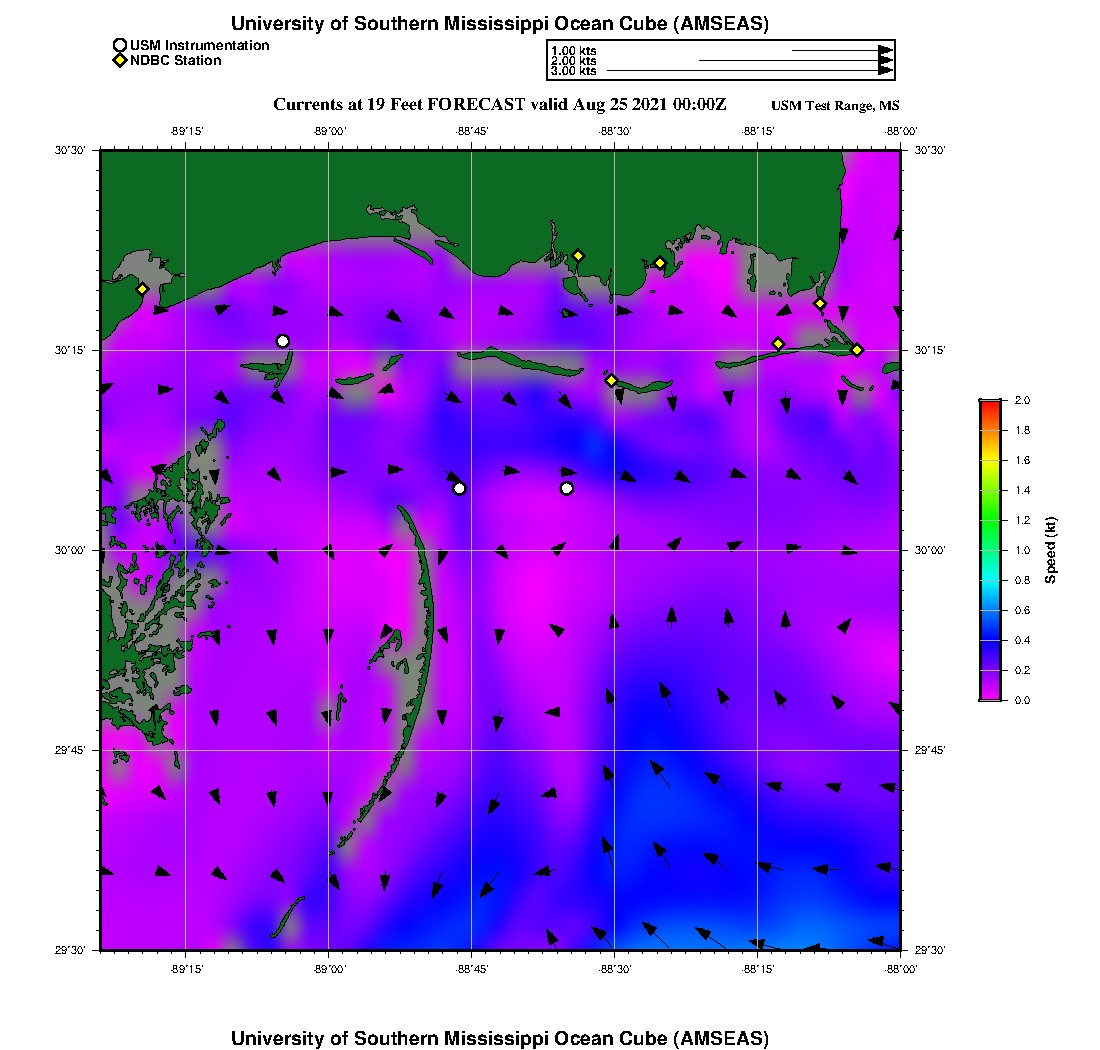Image resolution: width=1100 pixels, height=1050 pixels.
Task: Pick the southernmost NDBC station diamond marker
Action: pyautogui.click(x=611, y=380)
